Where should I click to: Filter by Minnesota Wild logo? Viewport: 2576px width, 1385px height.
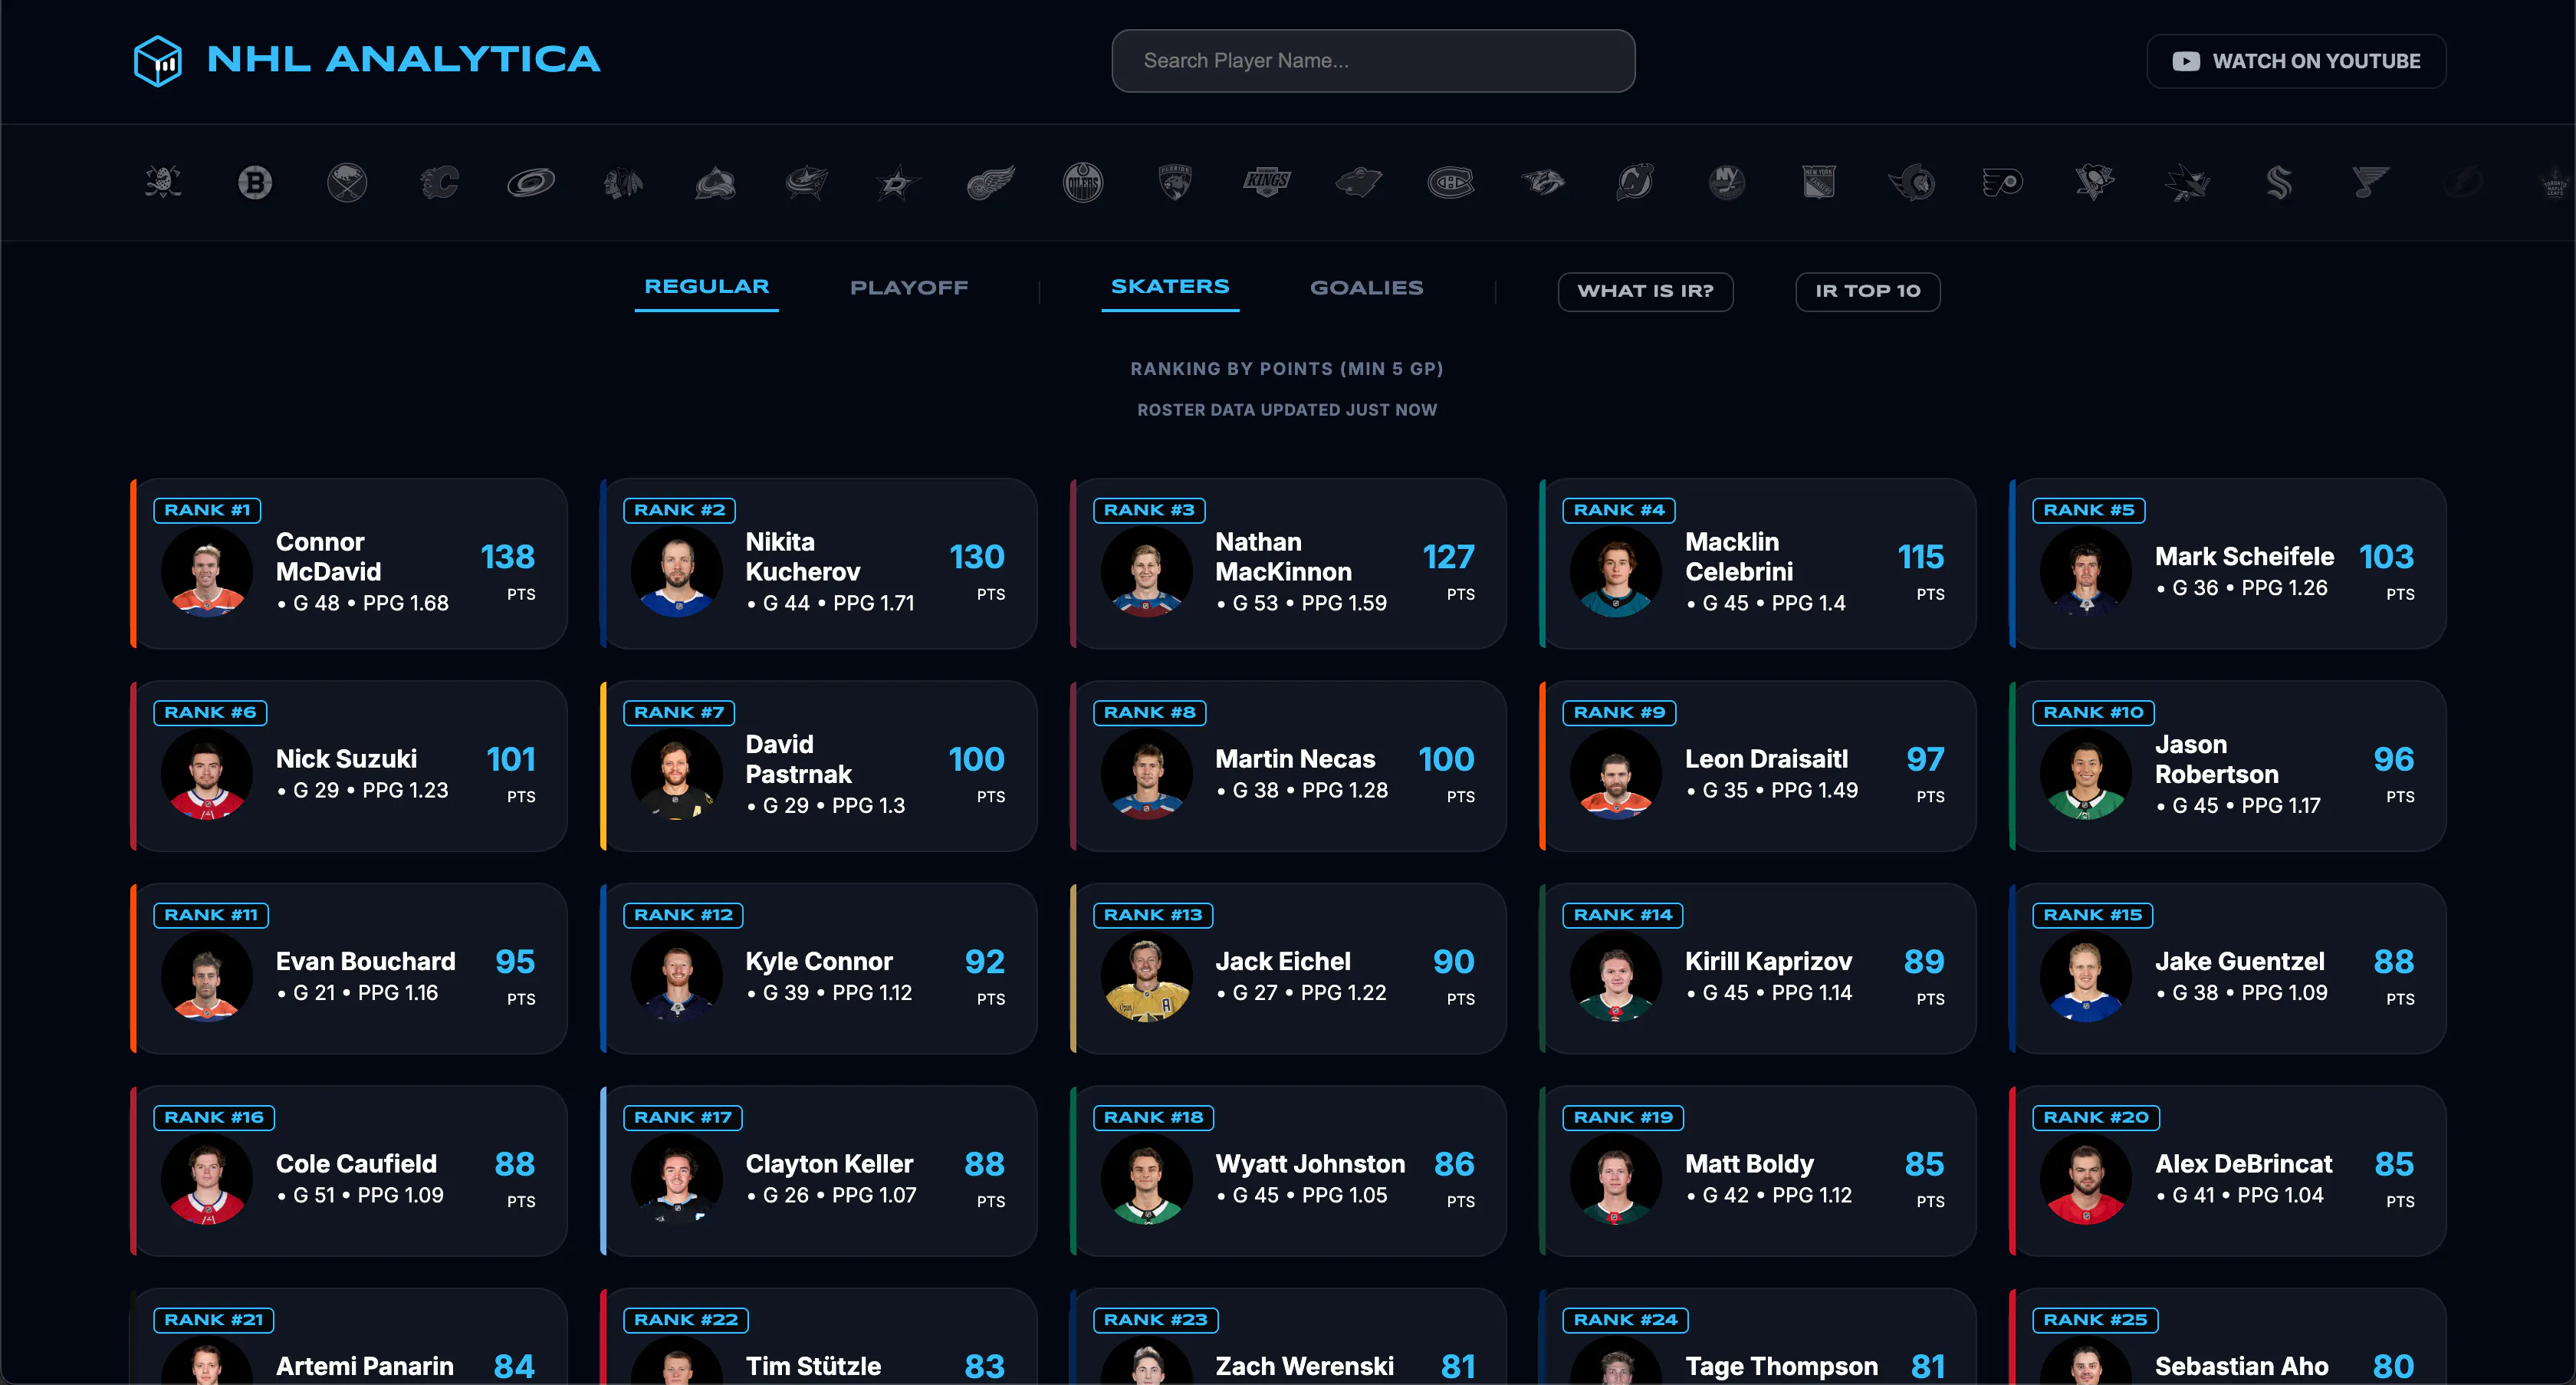[1359, 183]
